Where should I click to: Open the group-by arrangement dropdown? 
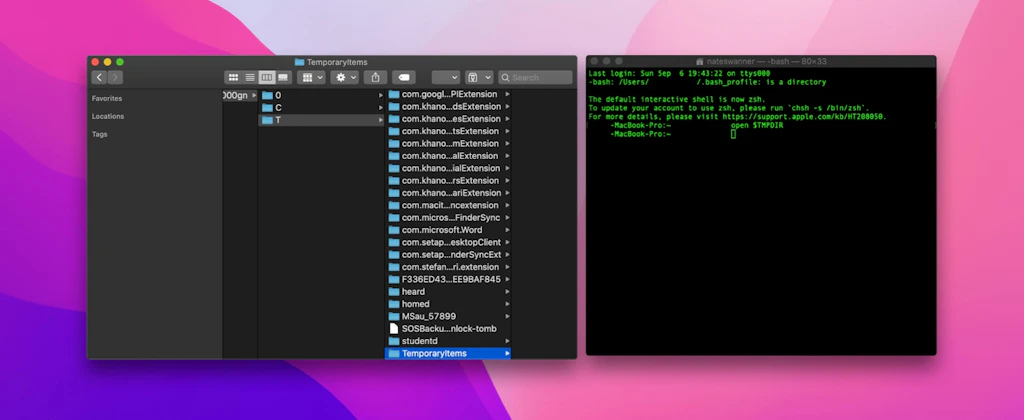pos(311,78)
